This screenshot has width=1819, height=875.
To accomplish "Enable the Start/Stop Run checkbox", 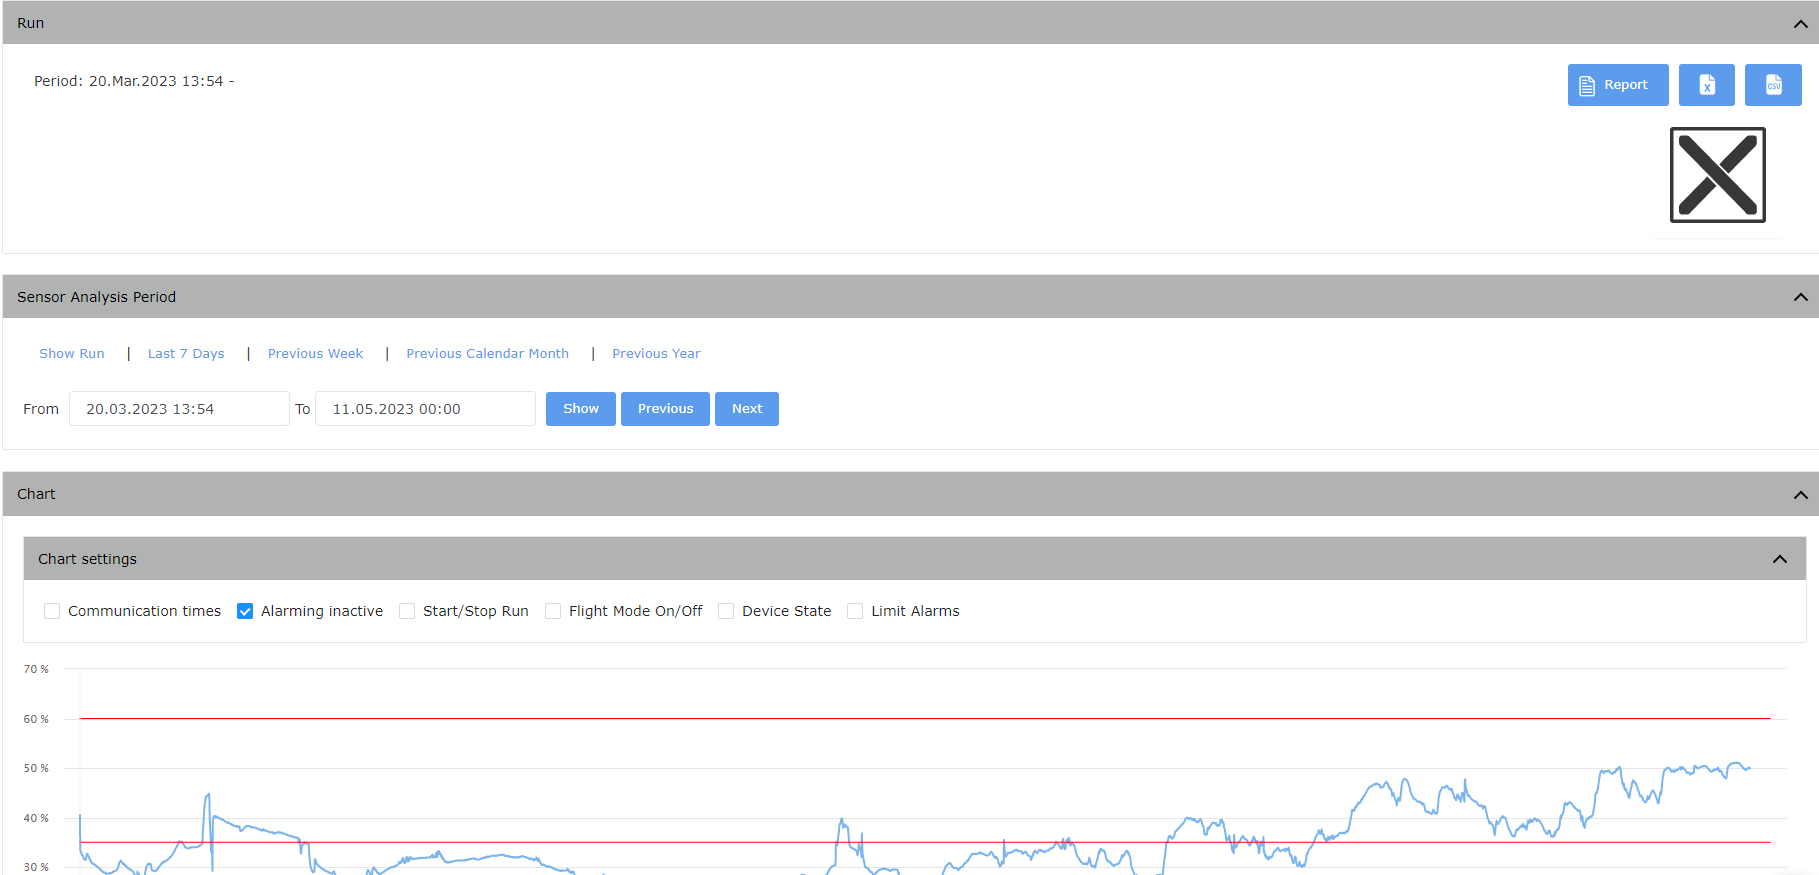I will (x=407, y=611).
